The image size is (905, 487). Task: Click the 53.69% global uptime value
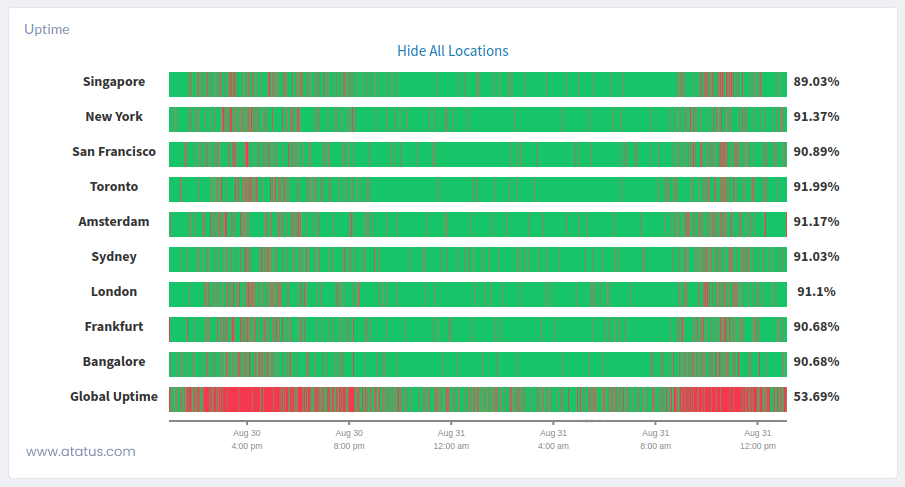coord(816,396)
